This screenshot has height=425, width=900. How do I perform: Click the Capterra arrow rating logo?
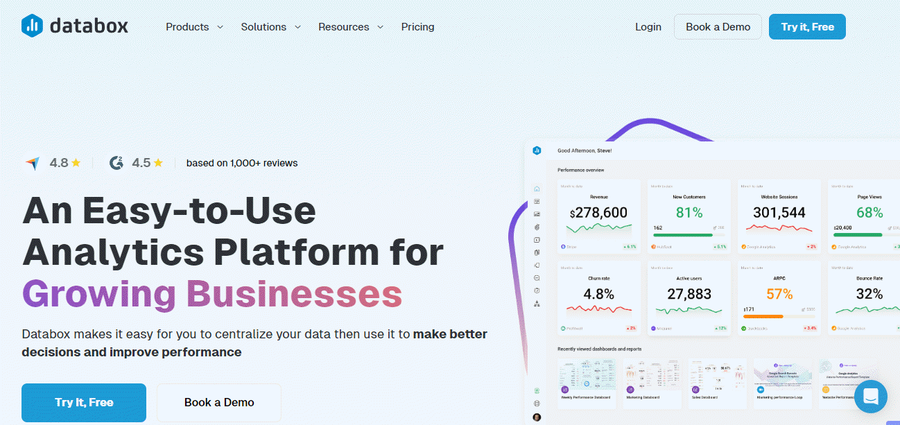pyautogui.click(x=33, y=163)
